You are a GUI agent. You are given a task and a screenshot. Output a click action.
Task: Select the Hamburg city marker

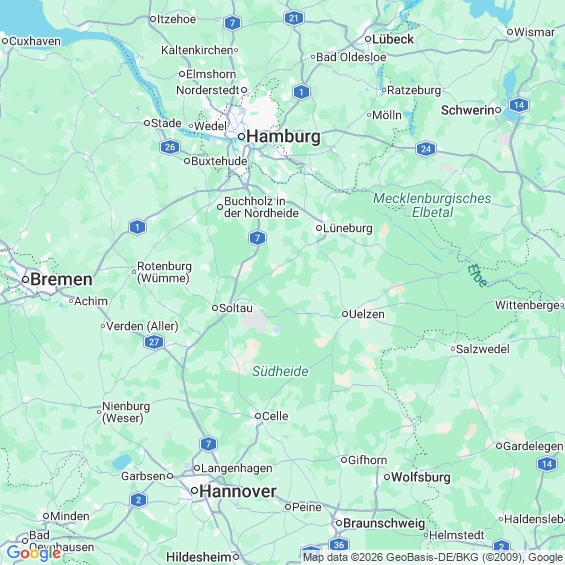pos(241,137)
